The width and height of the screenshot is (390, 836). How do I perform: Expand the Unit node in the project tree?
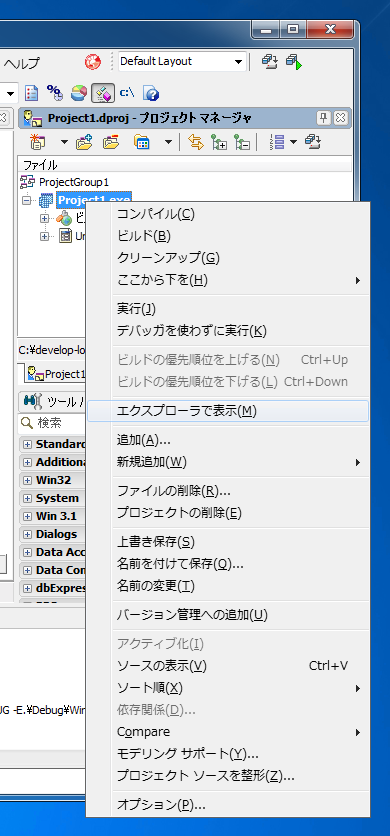coord(45,236)
